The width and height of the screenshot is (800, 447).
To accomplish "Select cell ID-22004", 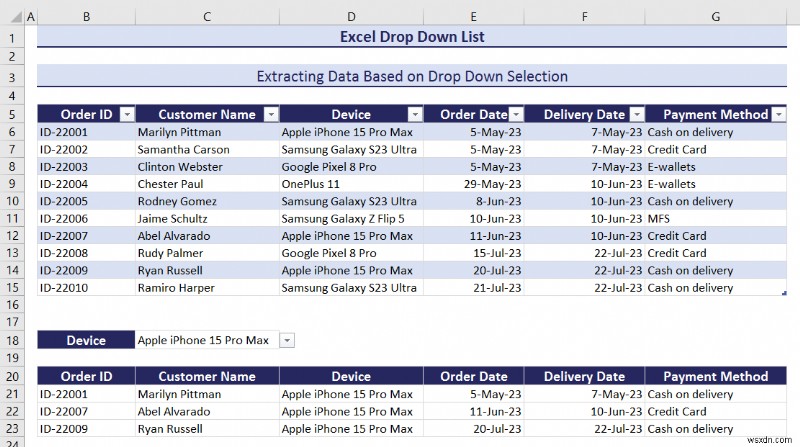I will pyautogui.click(x=86, y=184).
